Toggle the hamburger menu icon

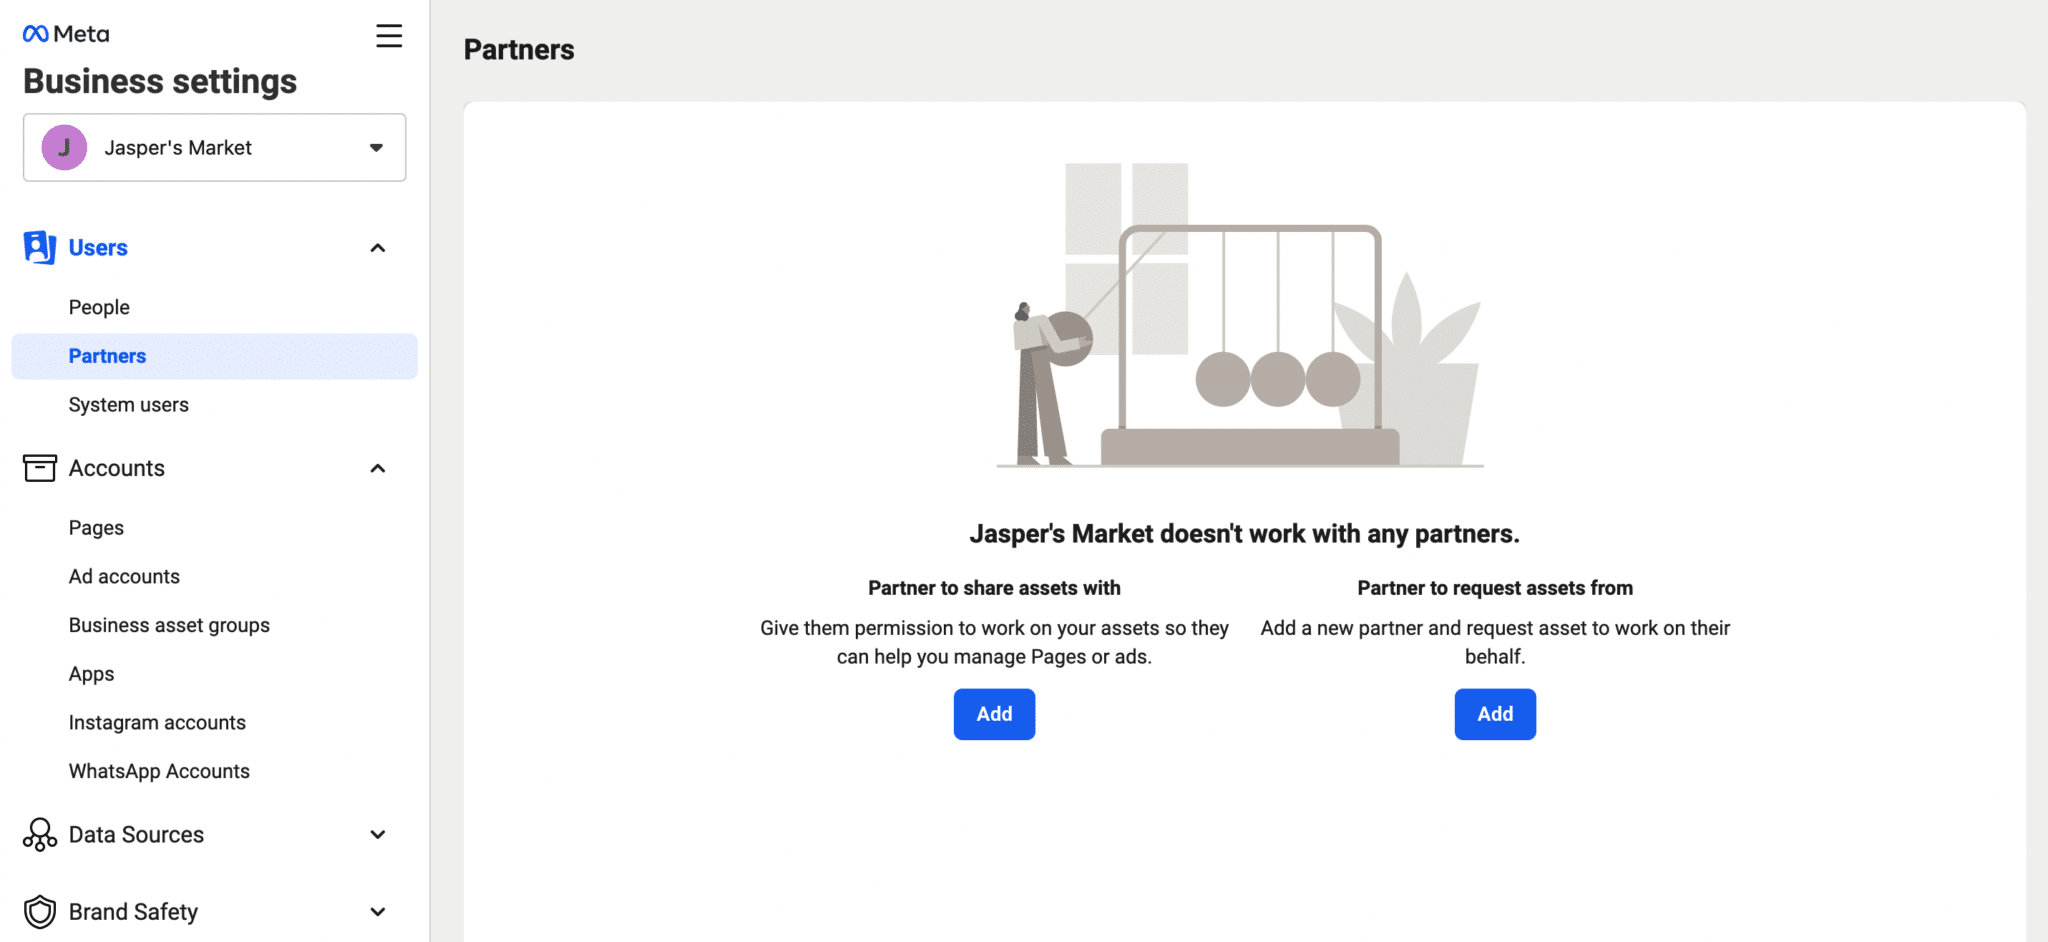(389, 36)
